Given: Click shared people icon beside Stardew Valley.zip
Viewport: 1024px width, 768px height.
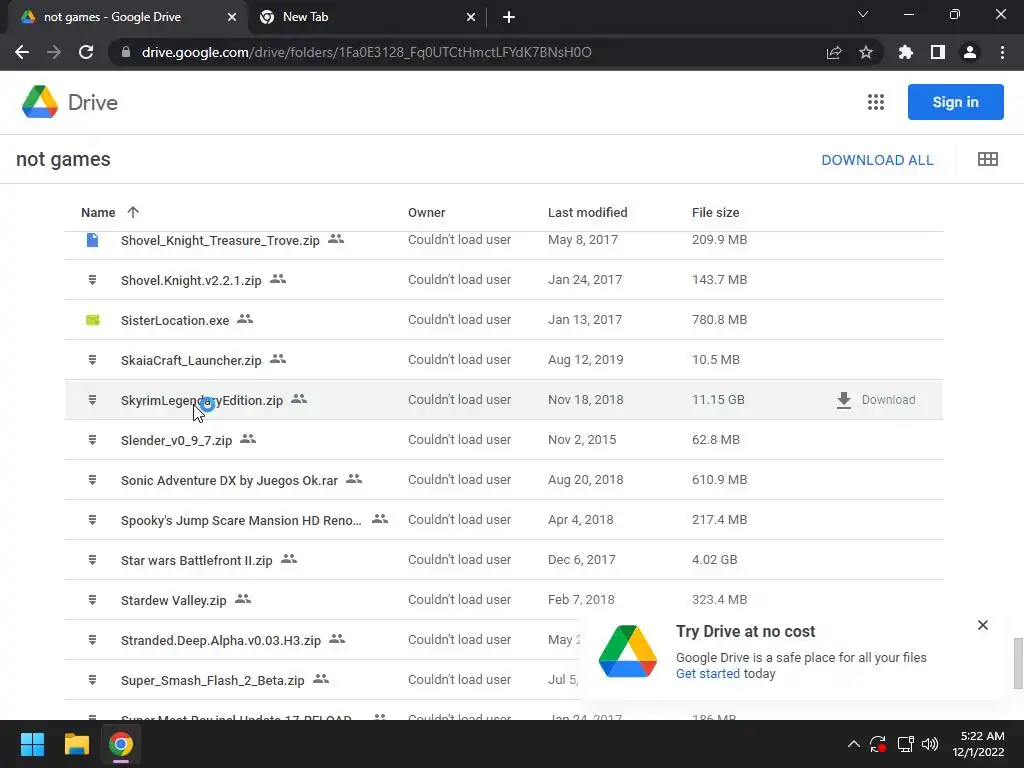Looking at the screenshot, I should tap(243, 598).
